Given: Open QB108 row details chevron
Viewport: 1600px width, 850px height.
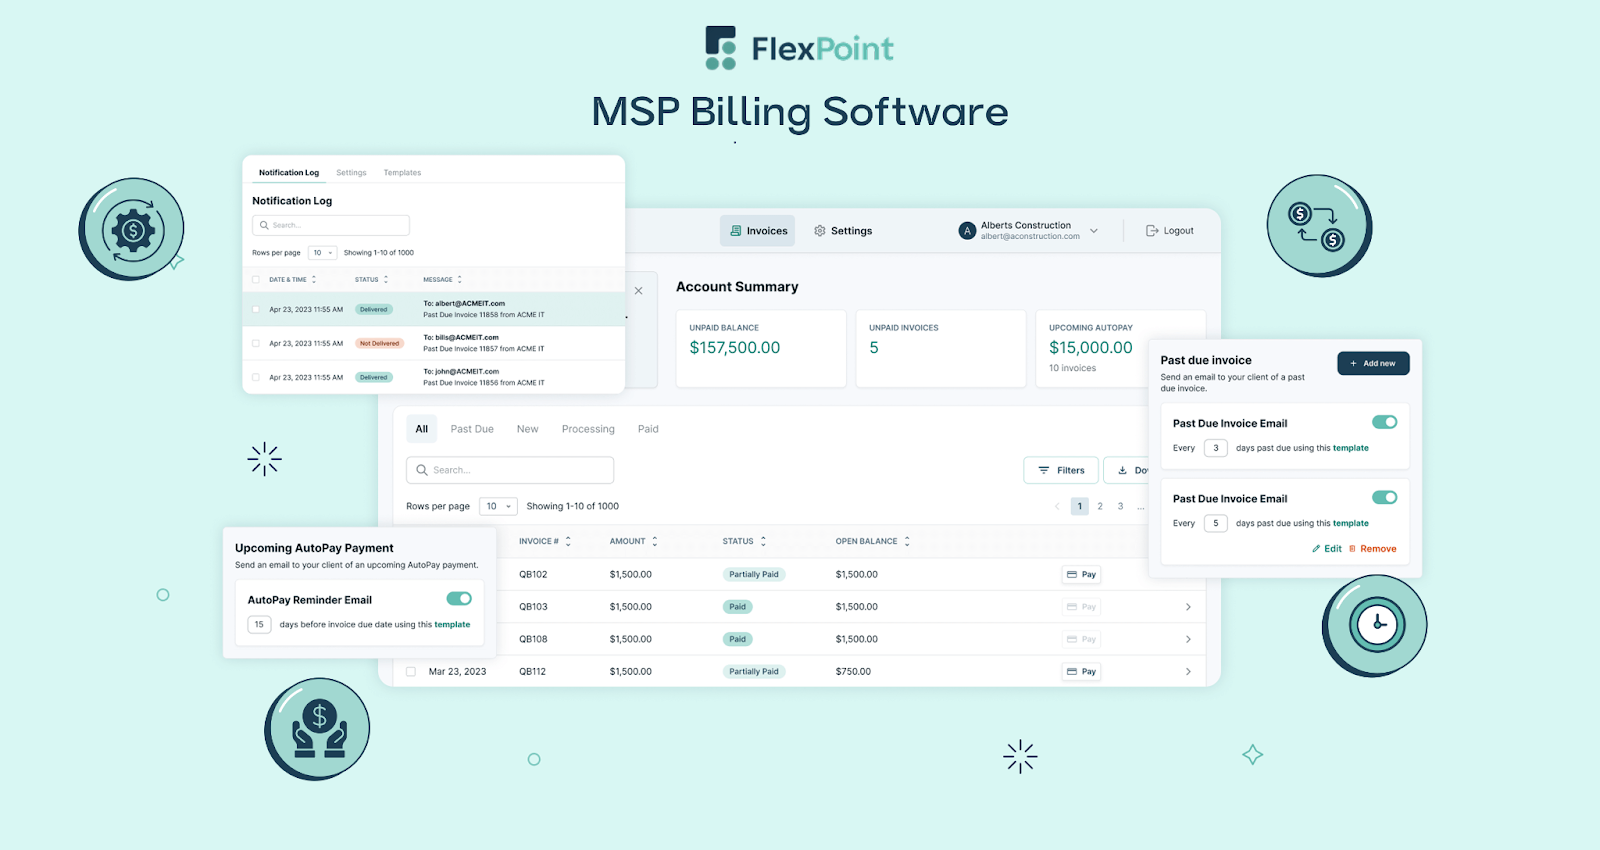Looking at the screenshot, I should (1188, 639).
